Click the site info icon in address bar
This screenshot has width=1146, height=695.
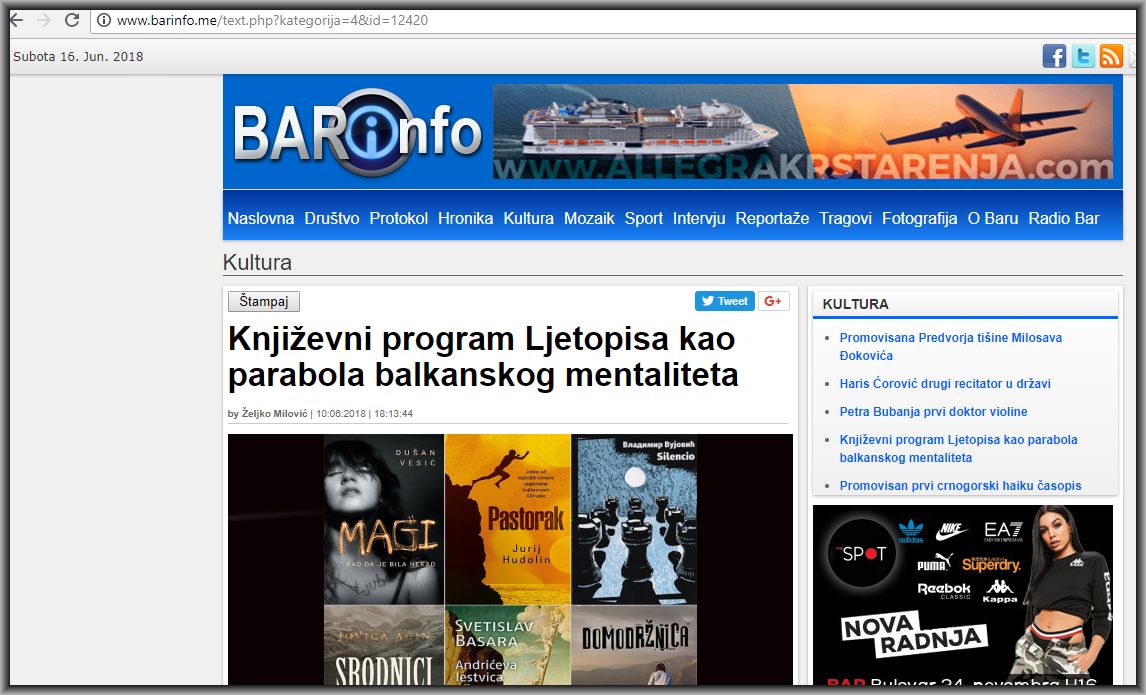tap(104, 20)
